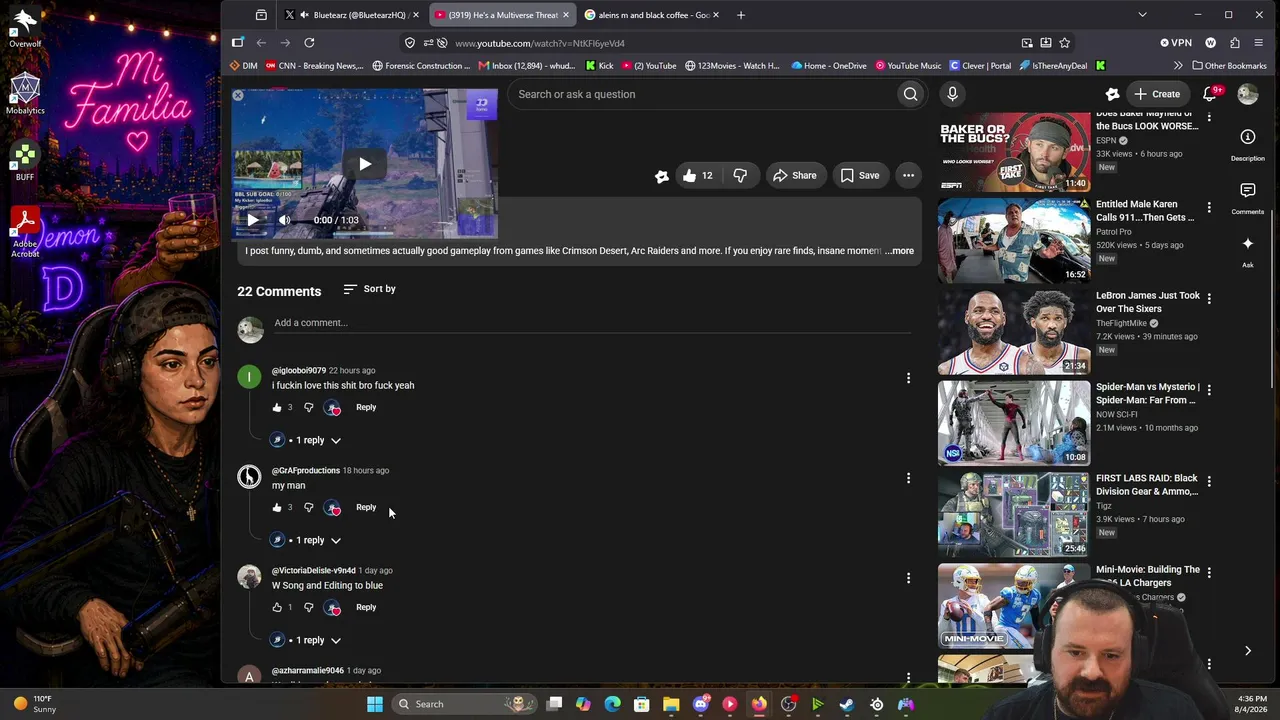
Task: Close the YouTube 'Multiverse Threat' tab
Action: pos(566,15)
